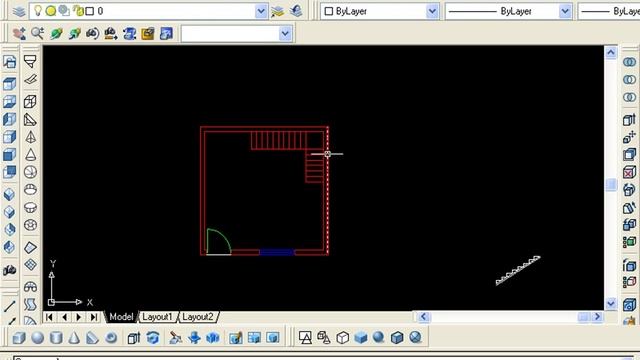Click the 3D Face surface icon
This screenshot has width=640, height=360.
click(30, 79)
